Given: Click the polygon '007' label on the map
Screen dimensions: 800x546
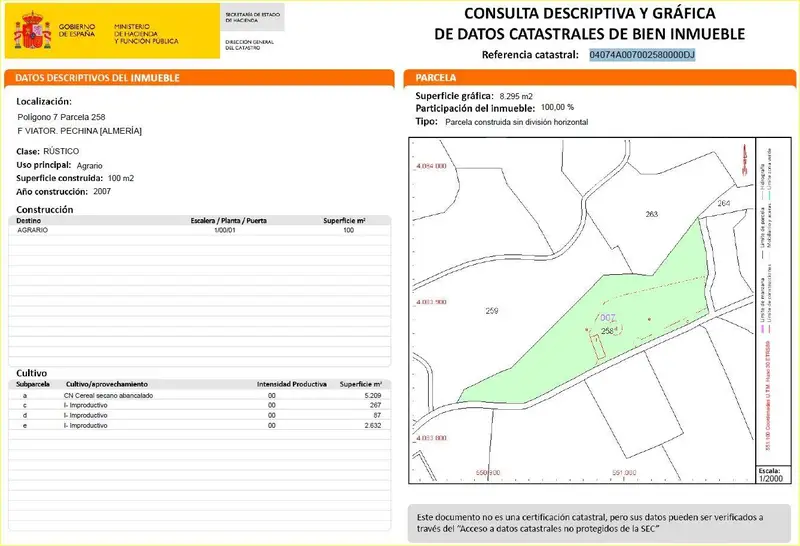Looking at the screenshot, I should click(x=608, y=318).
